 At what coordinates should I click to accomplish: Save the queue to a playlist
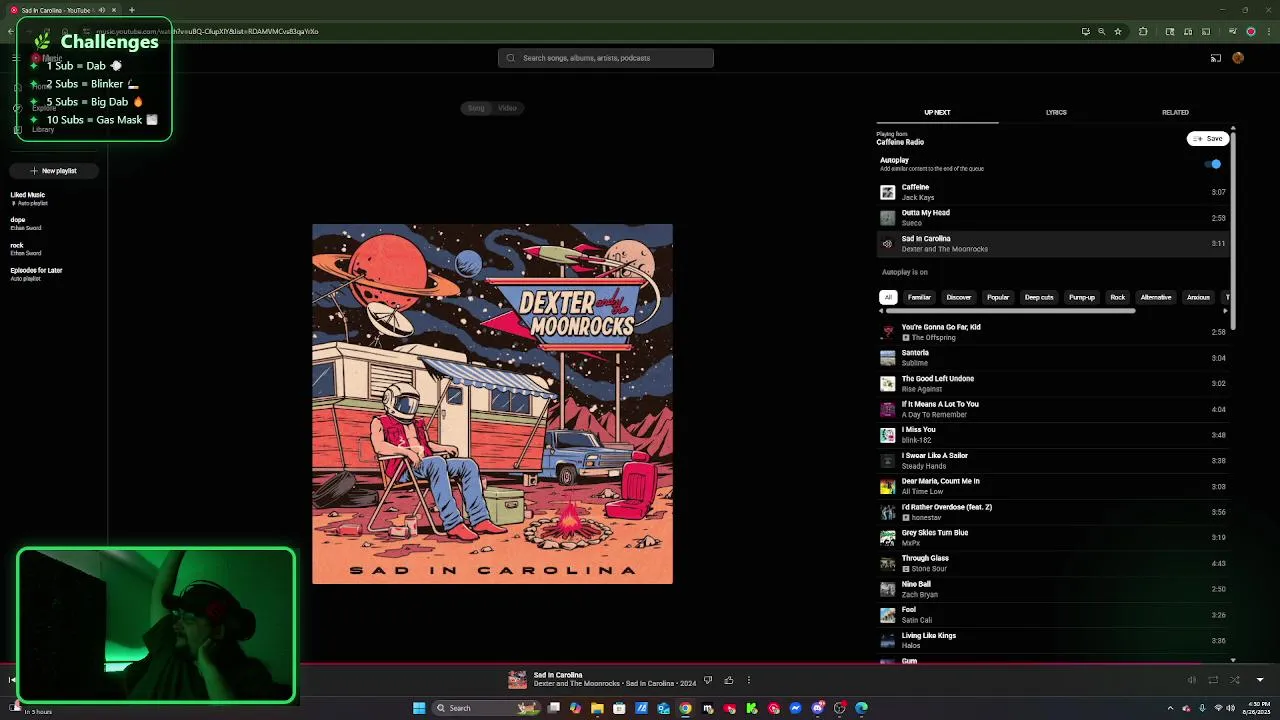click(x=1208, y=139)
